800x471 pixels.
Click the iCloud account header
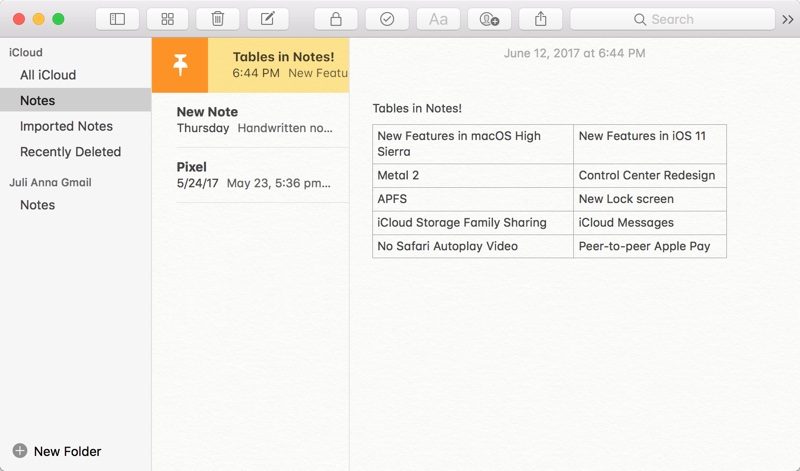pyautogui.click(x=26, y=52)
